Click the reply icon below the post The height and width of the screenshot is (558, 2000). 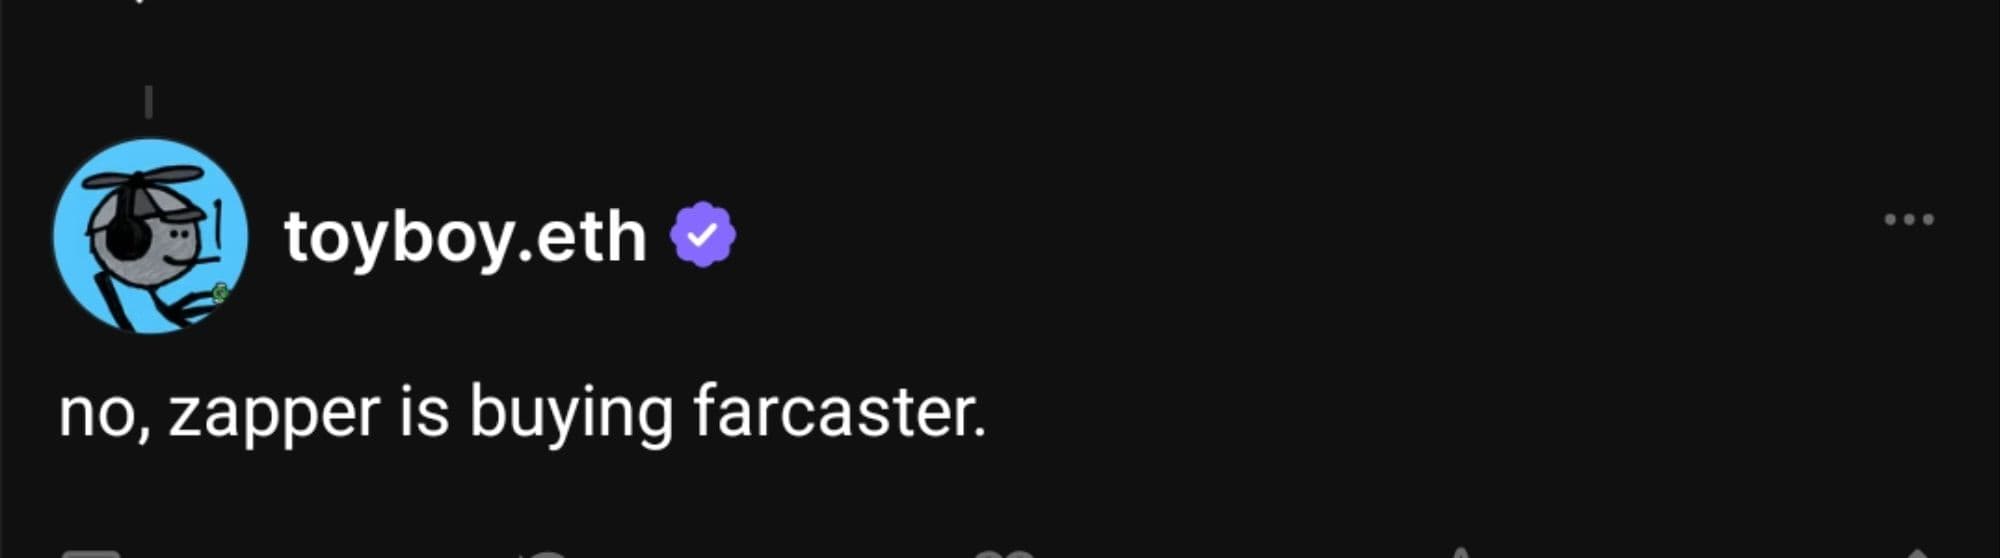pyautogui.click(x=90, y=552)
